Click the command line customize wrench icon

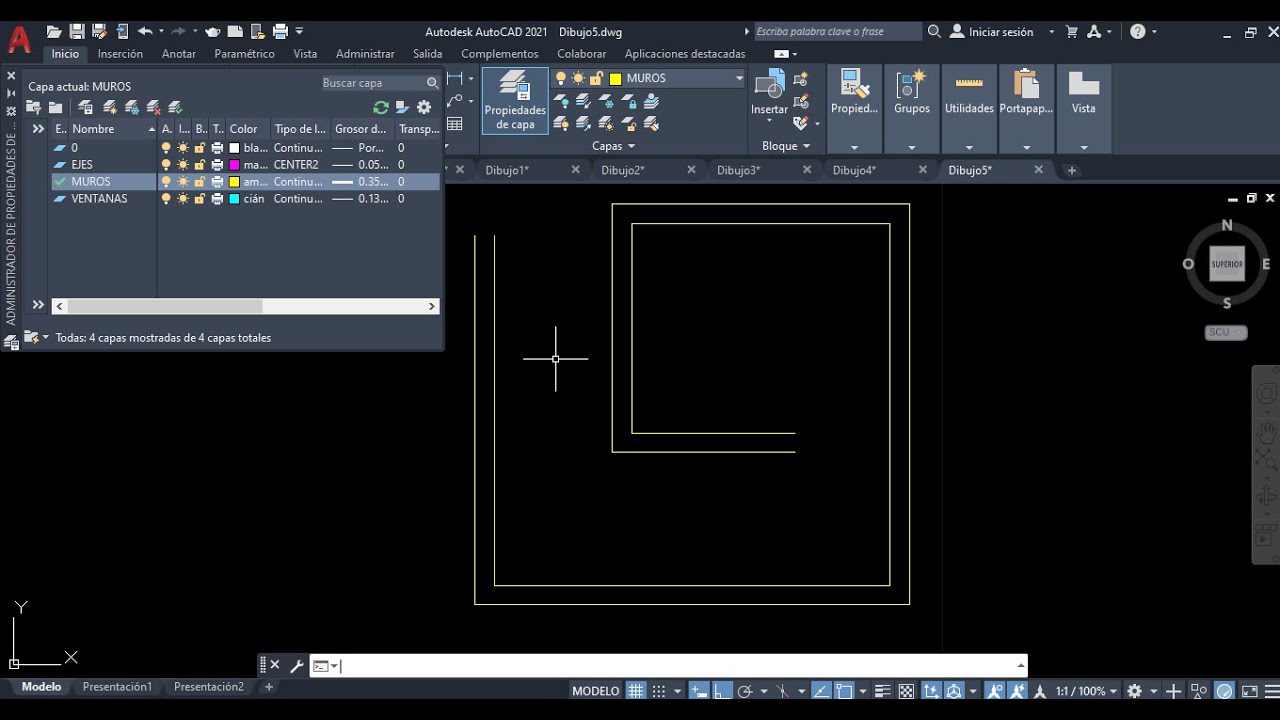296,665
